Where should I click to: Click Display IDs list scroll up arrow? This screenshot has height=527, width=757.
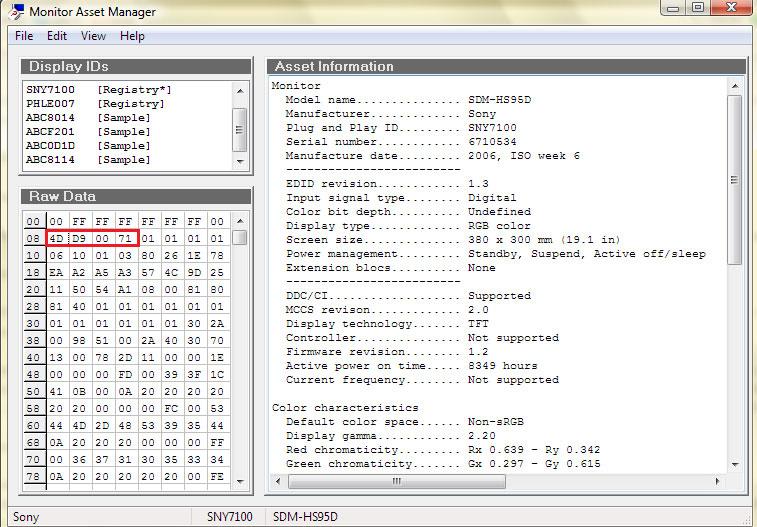point(240,91)
